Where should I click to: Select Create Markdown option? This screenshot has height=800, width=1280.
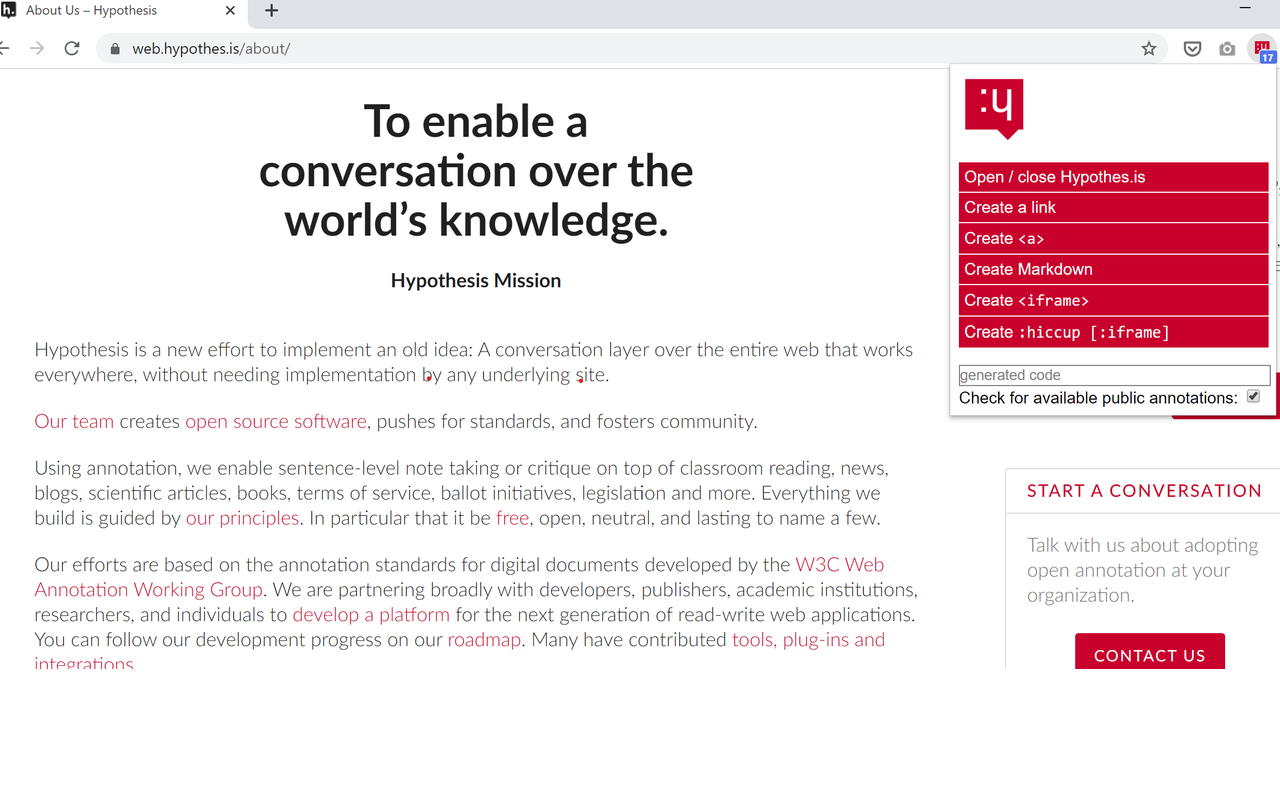tap(1113, 269)
